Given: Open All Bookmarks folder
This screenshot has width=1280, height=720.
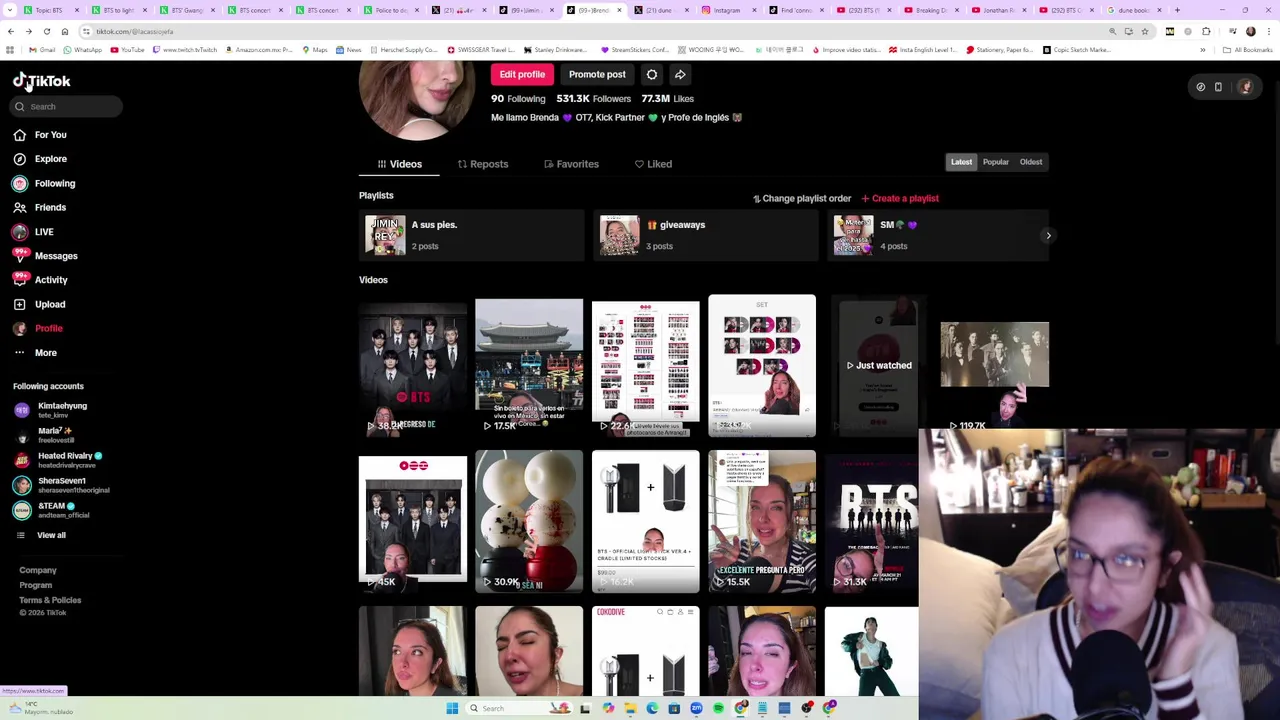Looking at the screenshot, I should [x=1247, y=49].
